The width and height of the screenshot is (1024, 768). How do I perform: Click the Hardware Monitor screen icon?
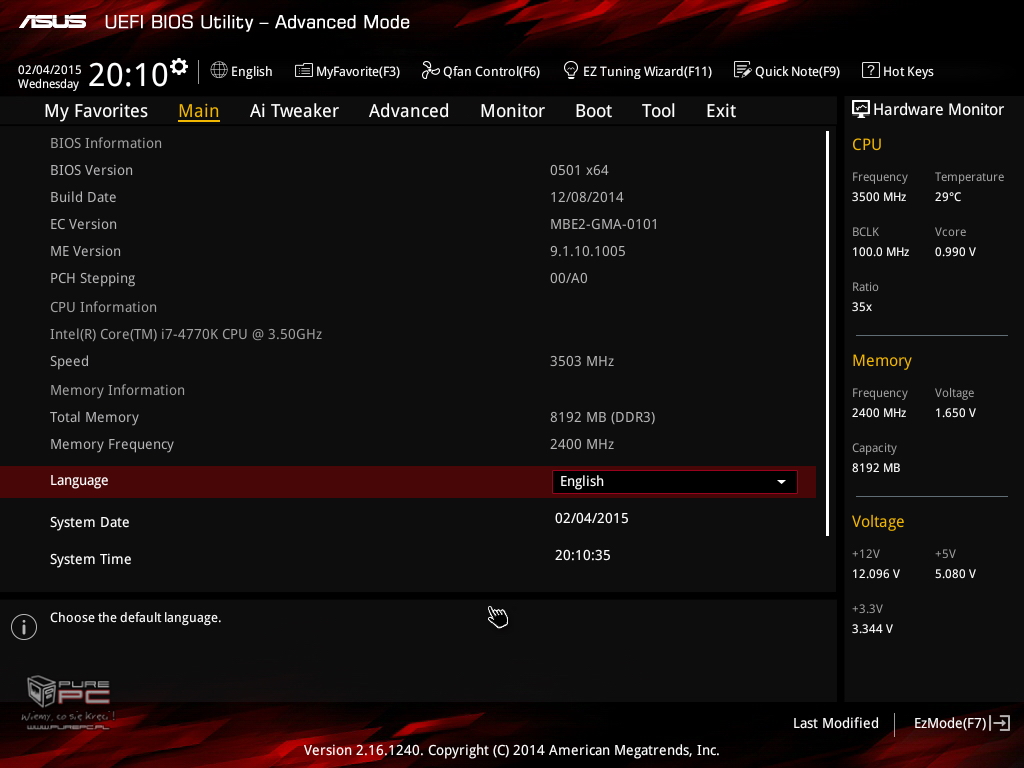click(x=860, y=109)
